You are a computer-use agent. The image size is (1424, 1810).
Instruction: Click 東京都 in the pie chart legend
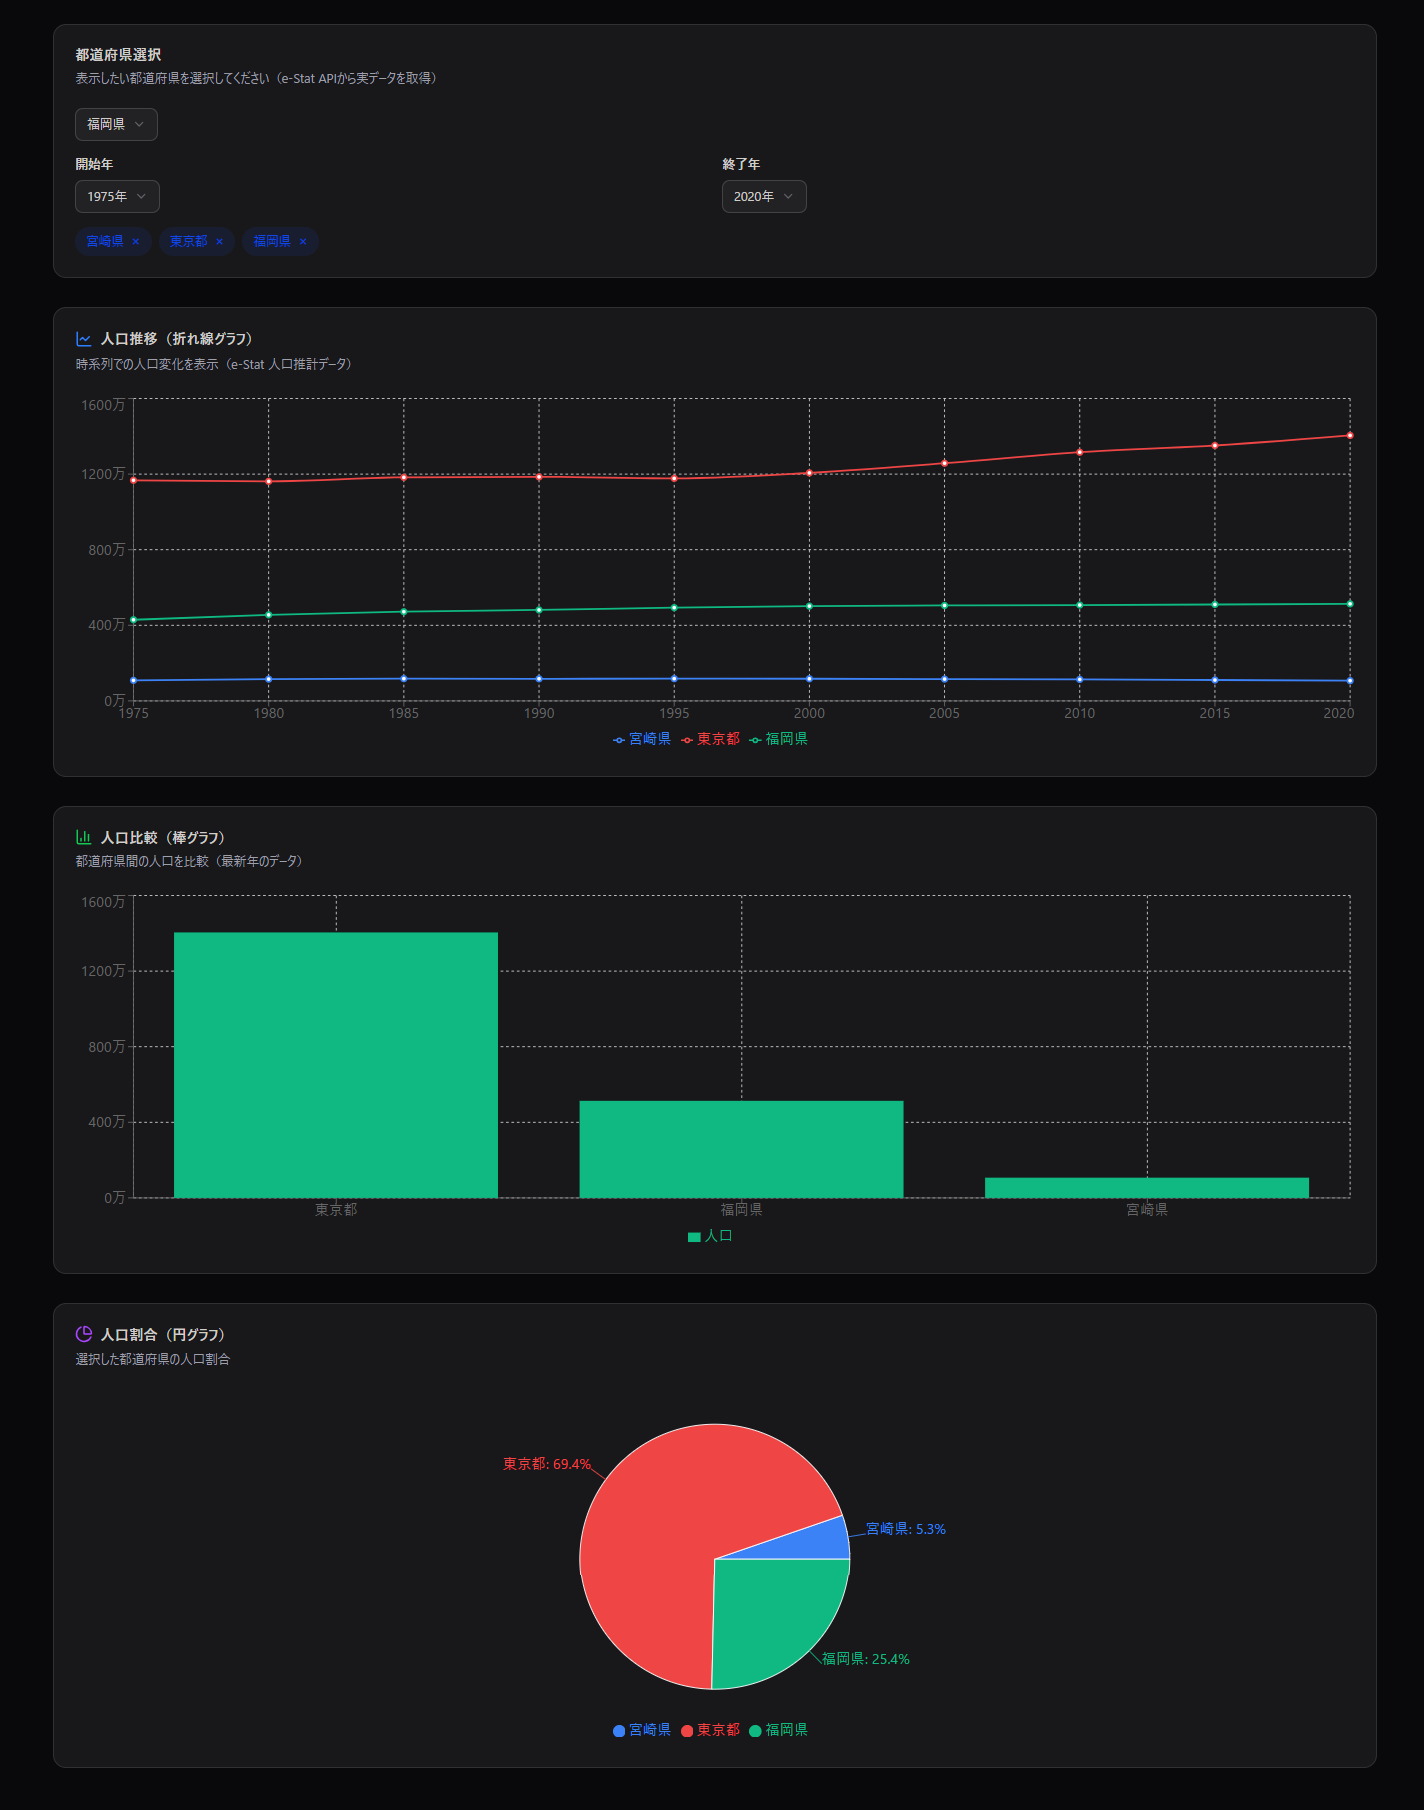pos(711,1730)
